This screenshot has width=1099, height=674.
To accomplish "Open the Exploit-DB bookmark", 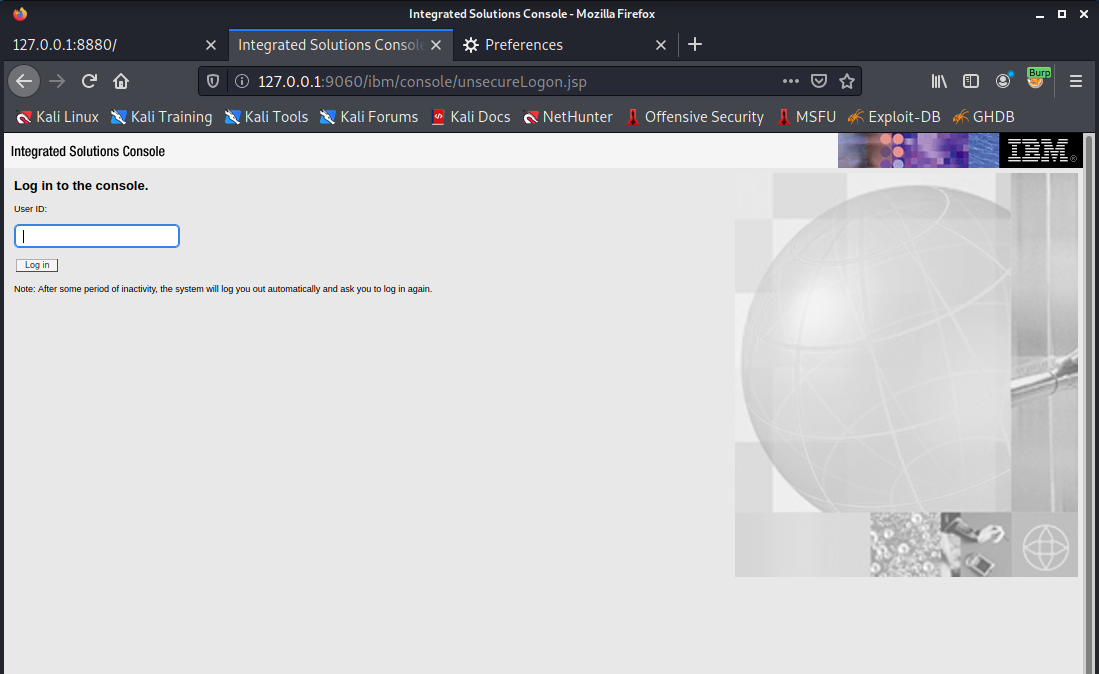I will pyautogui.click(x=893, y=117).
